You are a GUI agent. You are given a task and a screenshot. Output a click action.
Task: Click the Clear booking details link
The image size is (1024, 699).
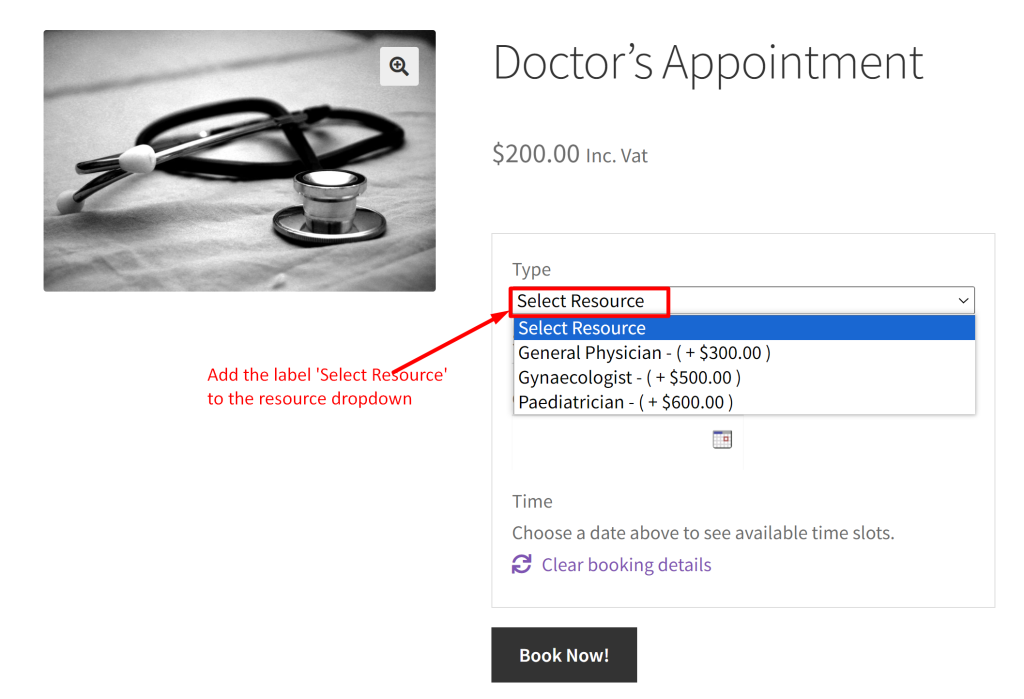(x=625, y=565)
